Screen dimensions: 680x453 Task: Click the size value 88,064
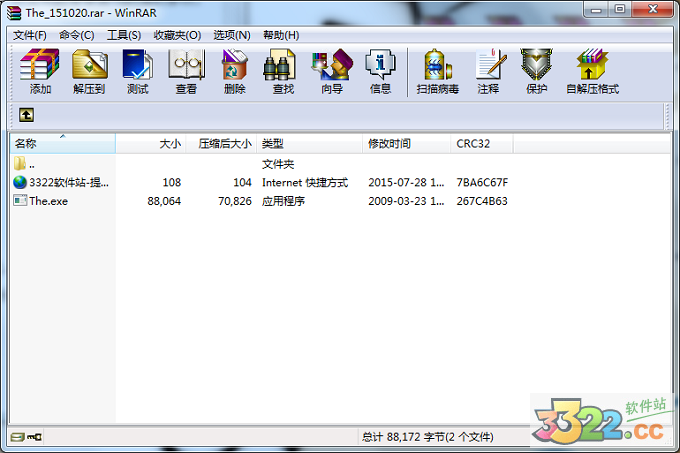[x=164, y=201]
